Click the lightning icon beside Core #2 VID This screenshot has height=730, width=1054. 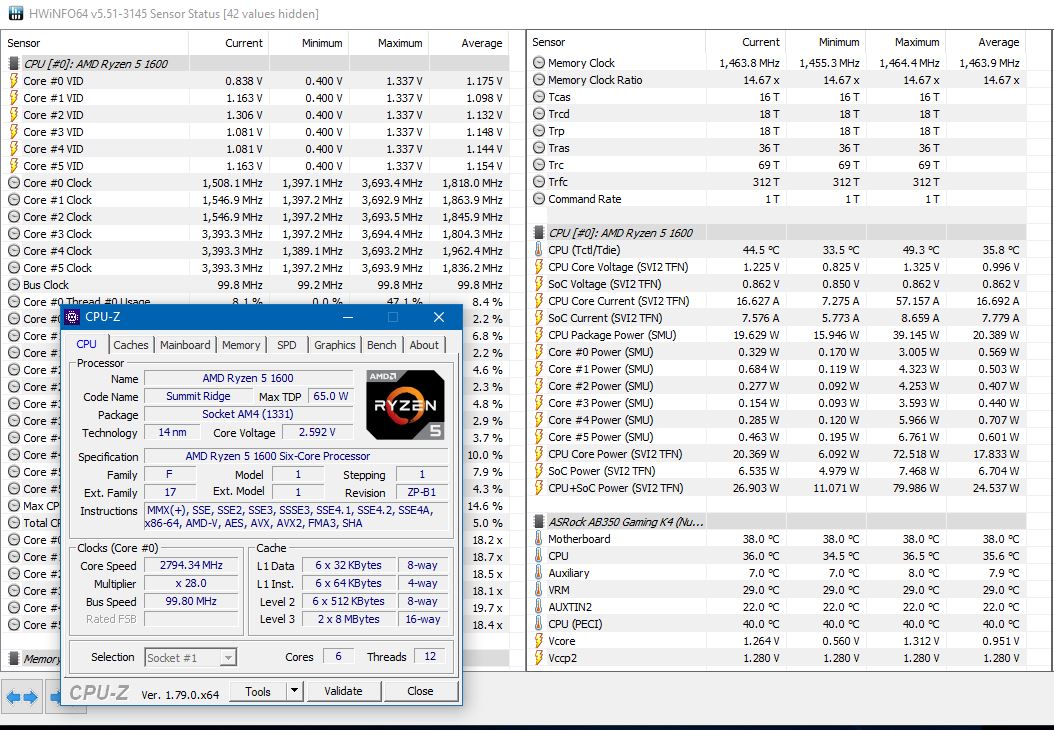(x=13, y=114)
